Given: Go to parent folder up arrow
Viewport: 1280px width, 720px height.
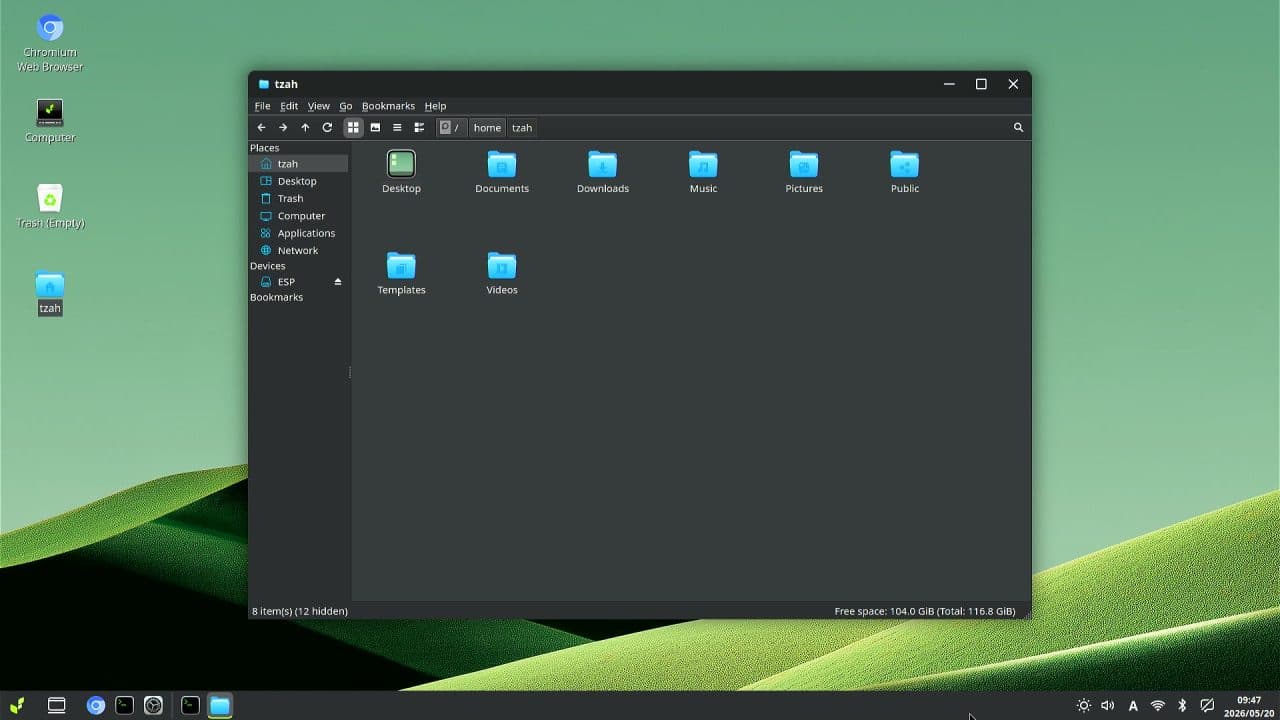Looking at the screenshot, I should point(305,128).
